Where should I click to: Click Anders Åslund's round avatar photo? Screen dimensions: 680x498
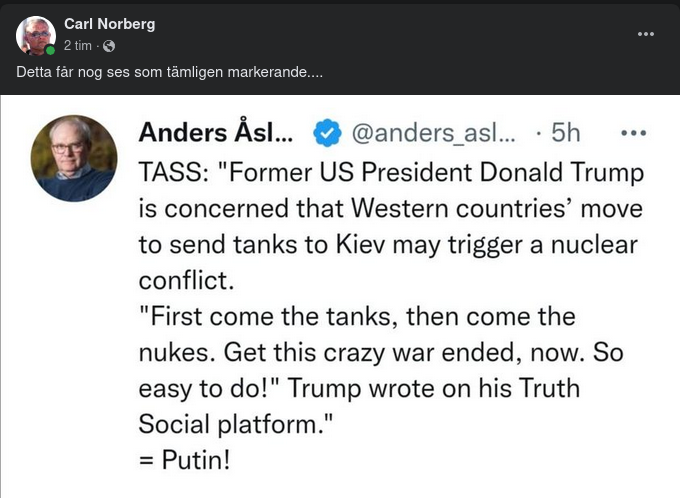click(x=74, y=158)
